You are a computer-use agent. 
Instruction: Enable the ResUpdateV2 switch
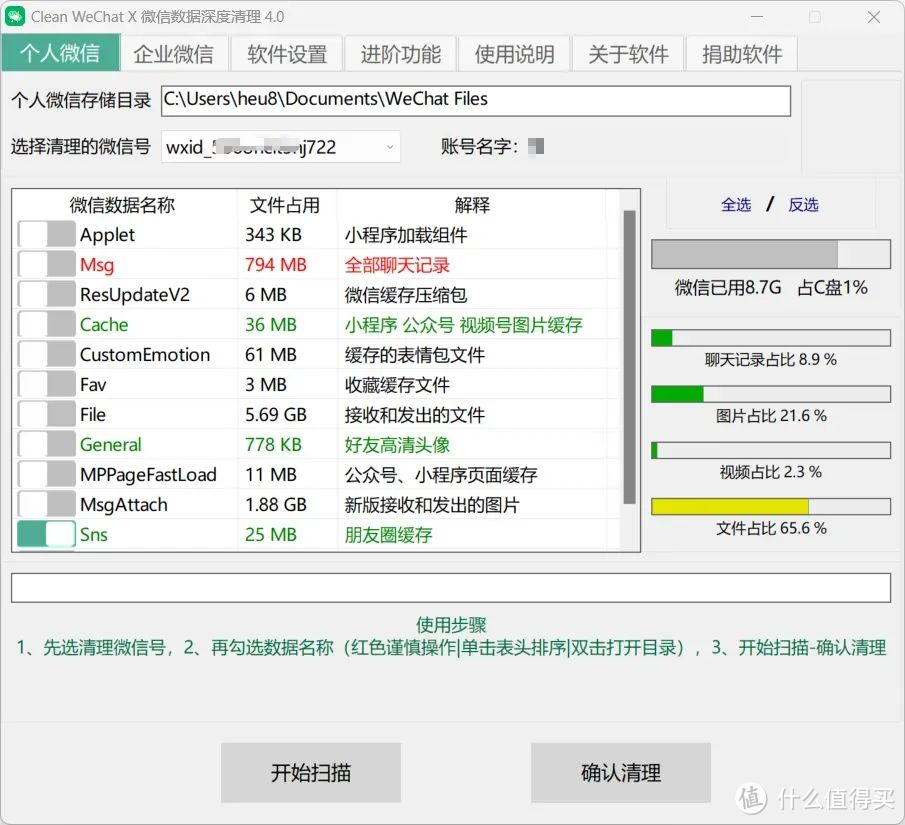pos(46,294)
